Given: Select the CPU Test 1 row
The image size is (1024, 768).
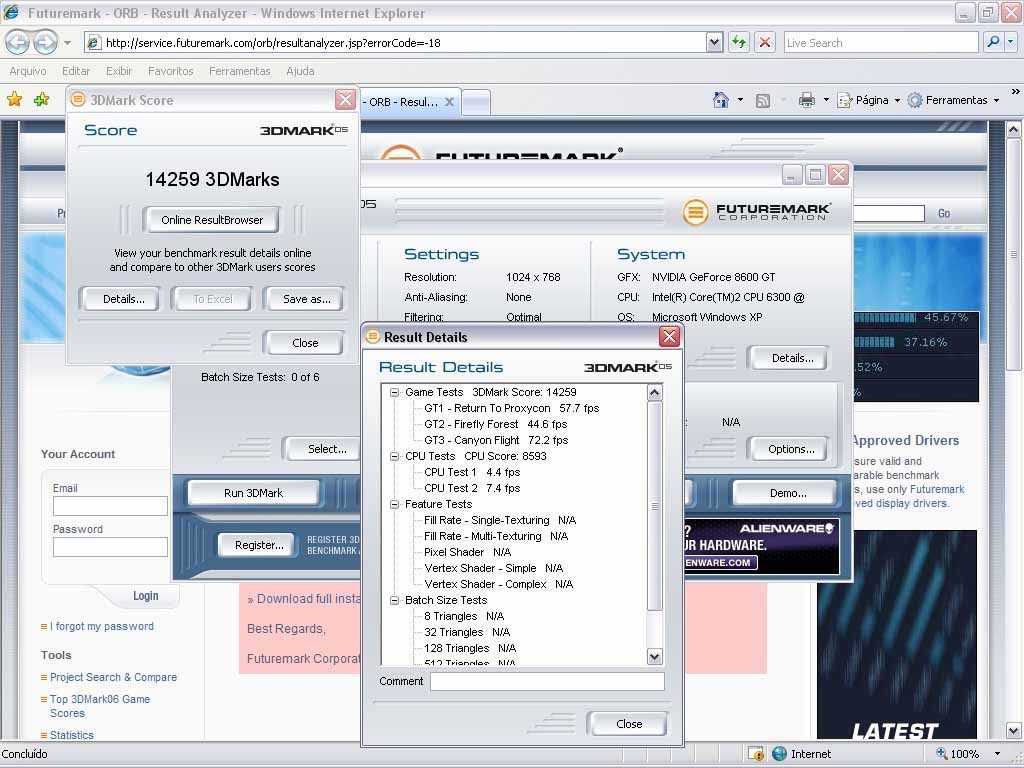Looking at the screenshot, I should point(472,472).
